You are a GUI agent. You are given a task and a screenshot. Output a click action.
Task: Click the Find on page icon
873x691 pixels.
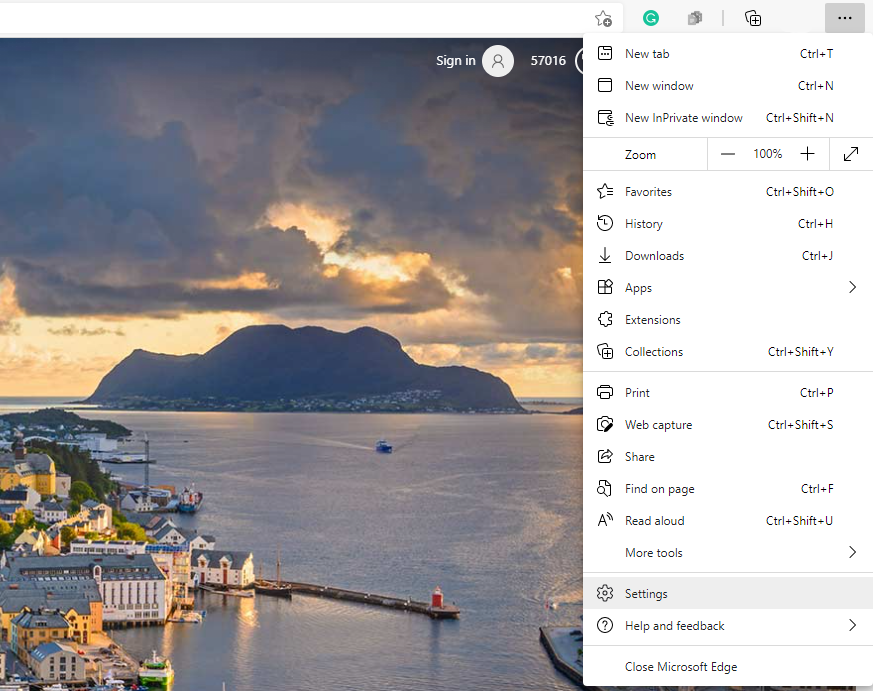[x=604, y=488]
